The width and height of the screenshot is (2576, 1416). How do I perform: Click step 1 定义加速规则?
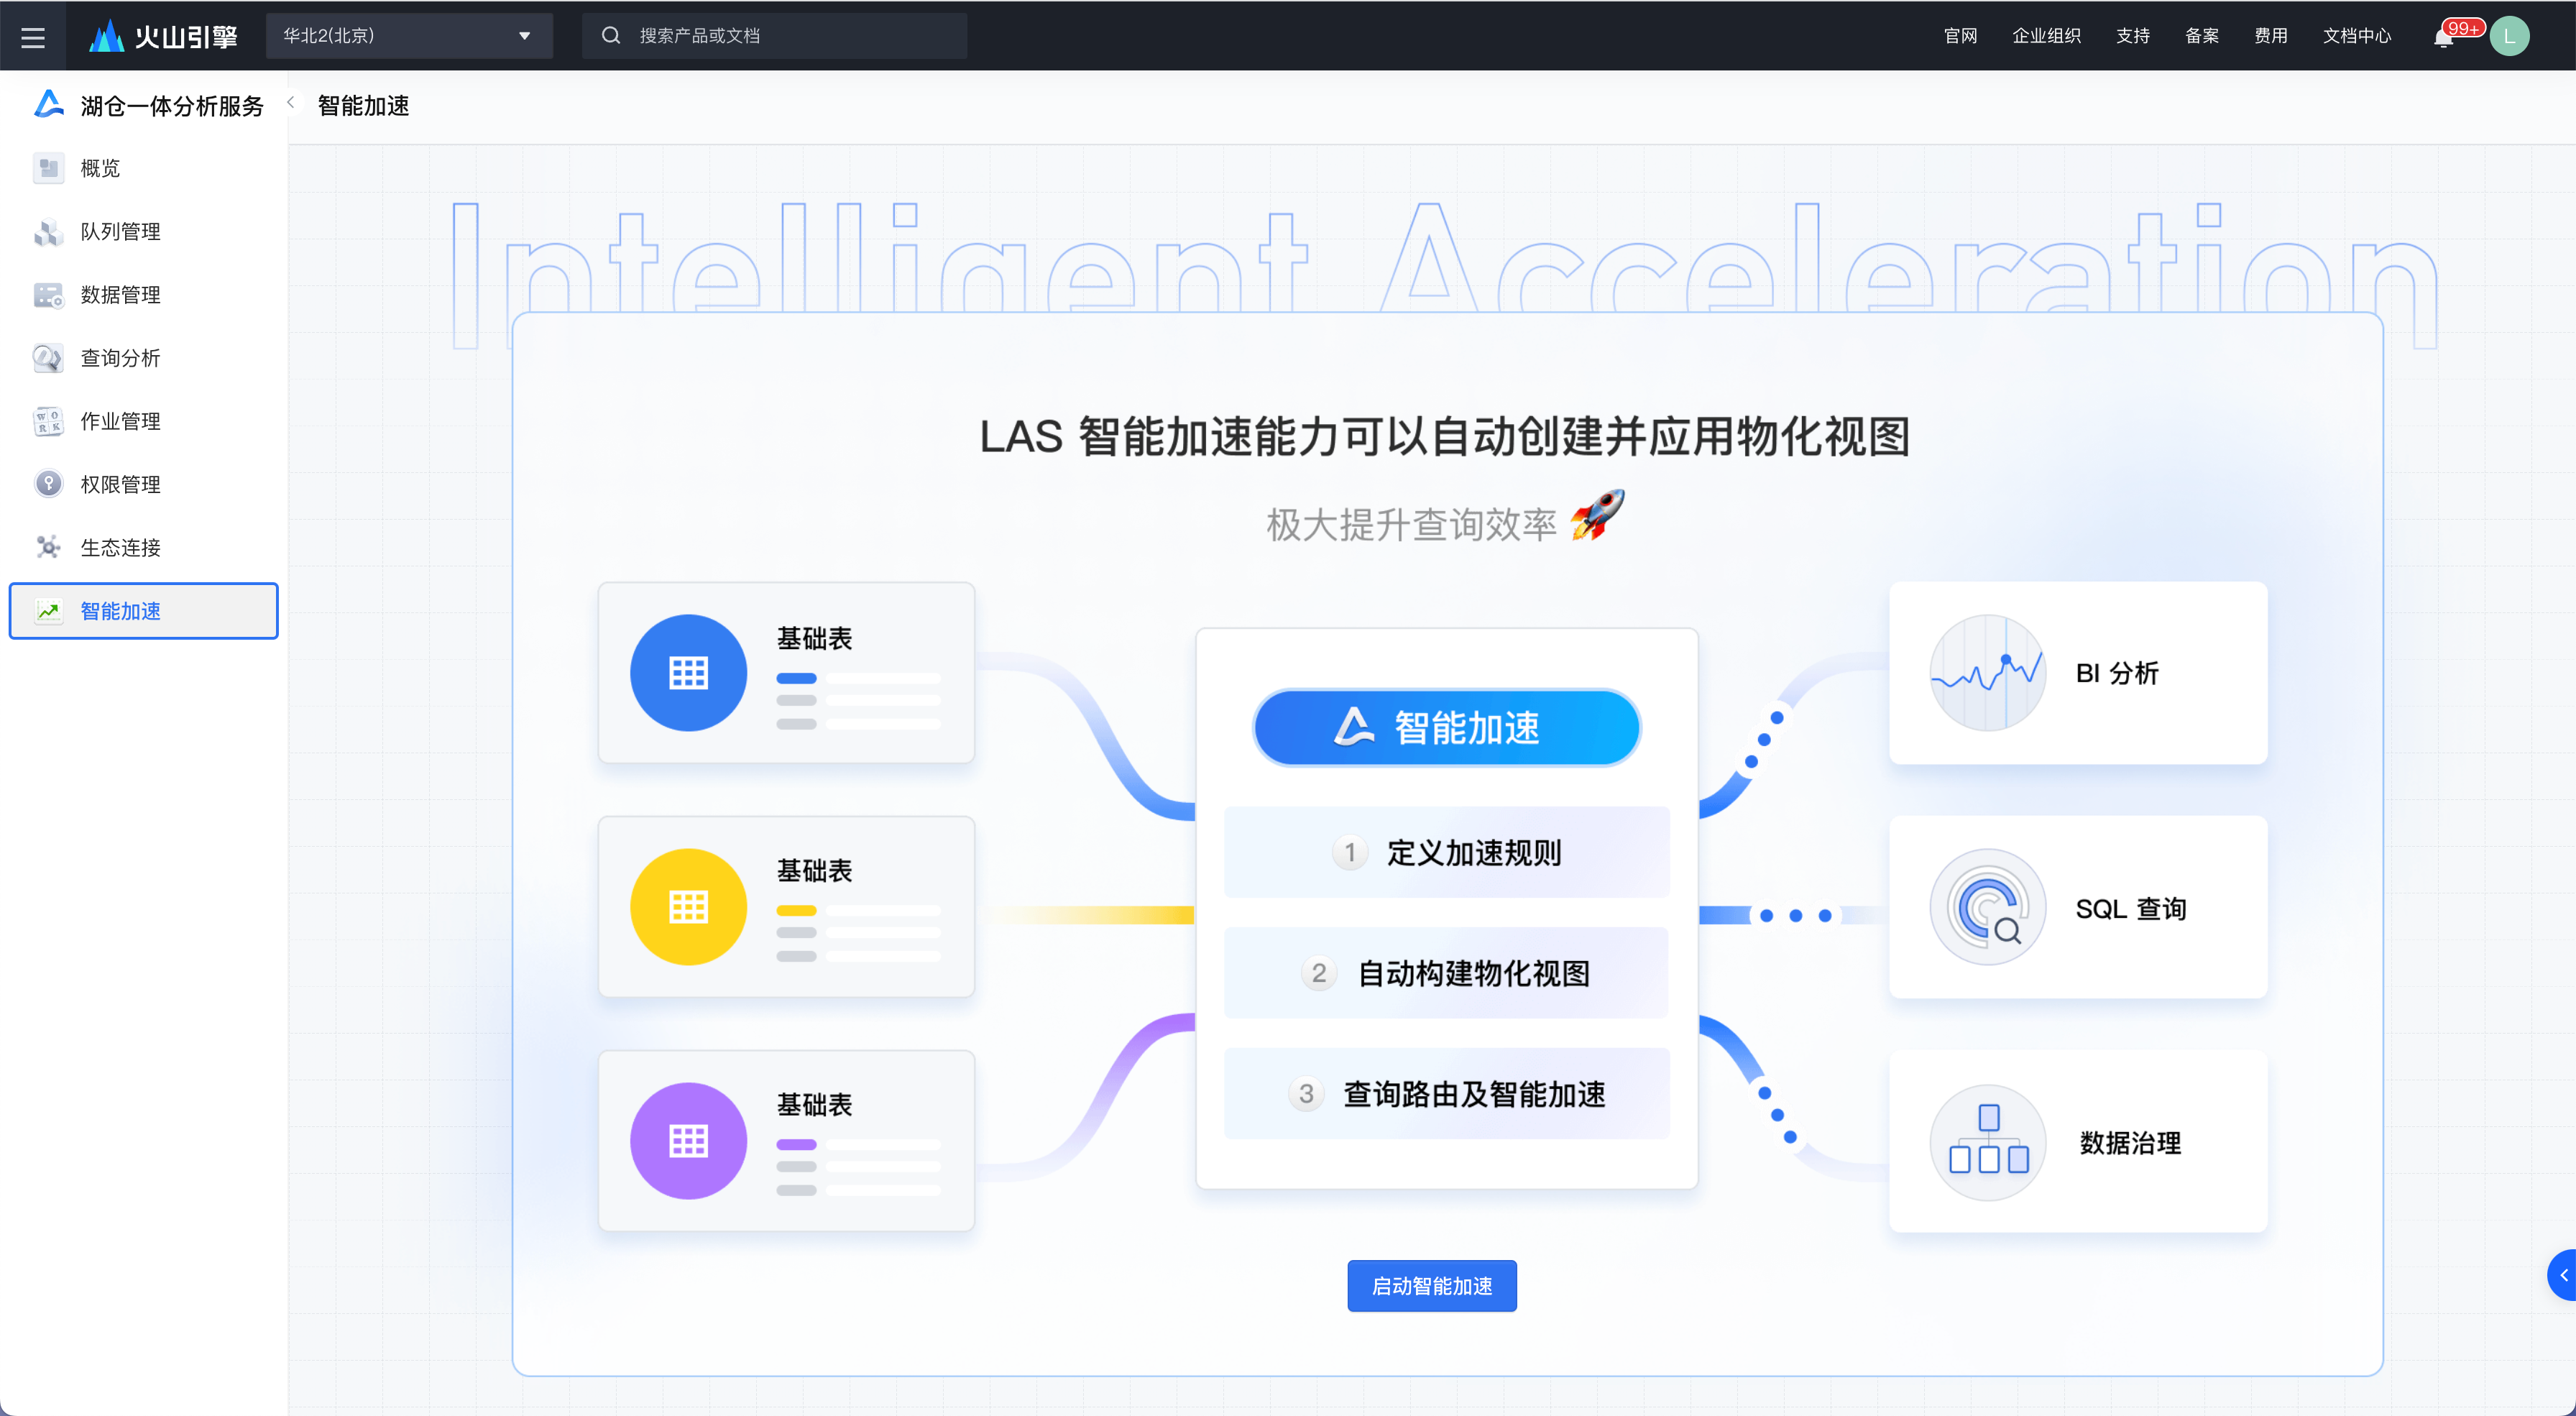pyautogui.click(x=1446, y=852)
